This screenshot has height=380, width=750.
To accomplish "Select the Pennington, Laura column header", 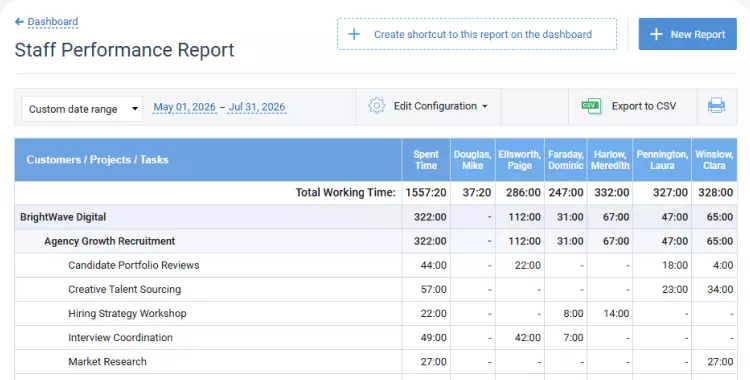I will pos(662,160).
